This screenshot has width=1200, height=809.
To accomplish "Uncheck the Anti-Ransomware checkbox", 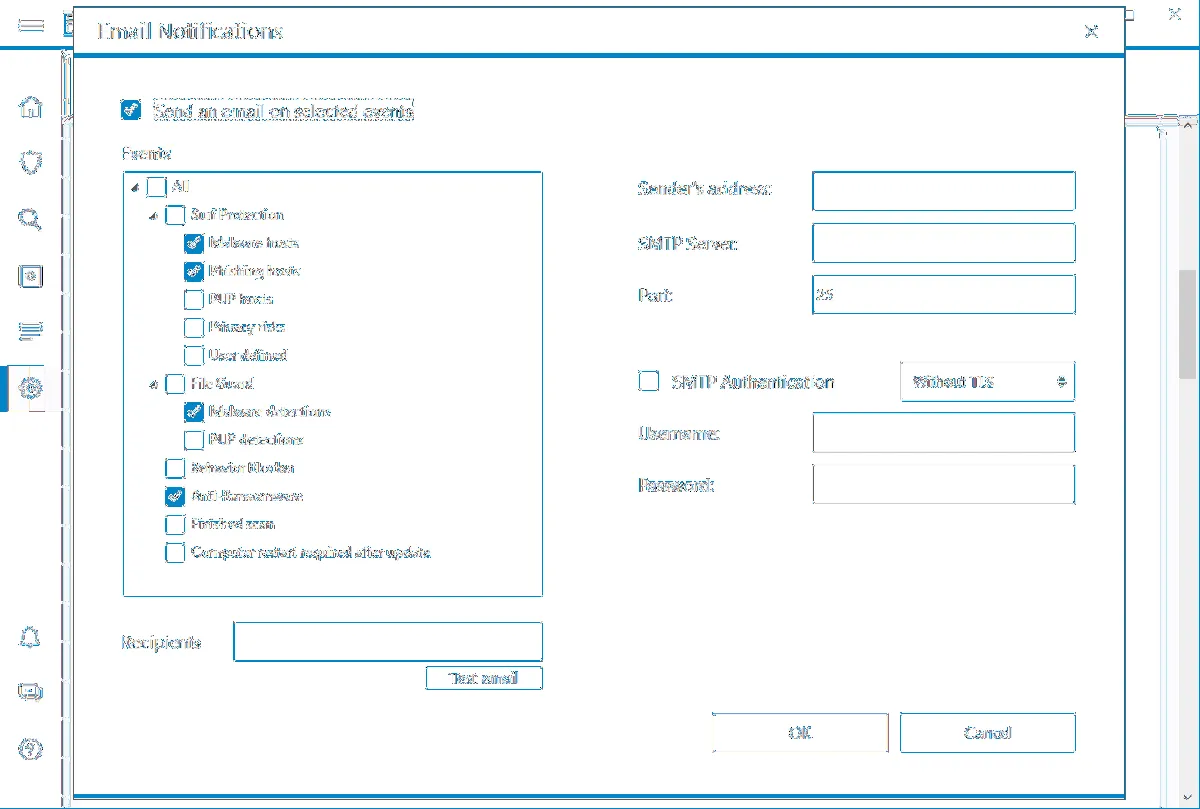I will tap(175, 496).
